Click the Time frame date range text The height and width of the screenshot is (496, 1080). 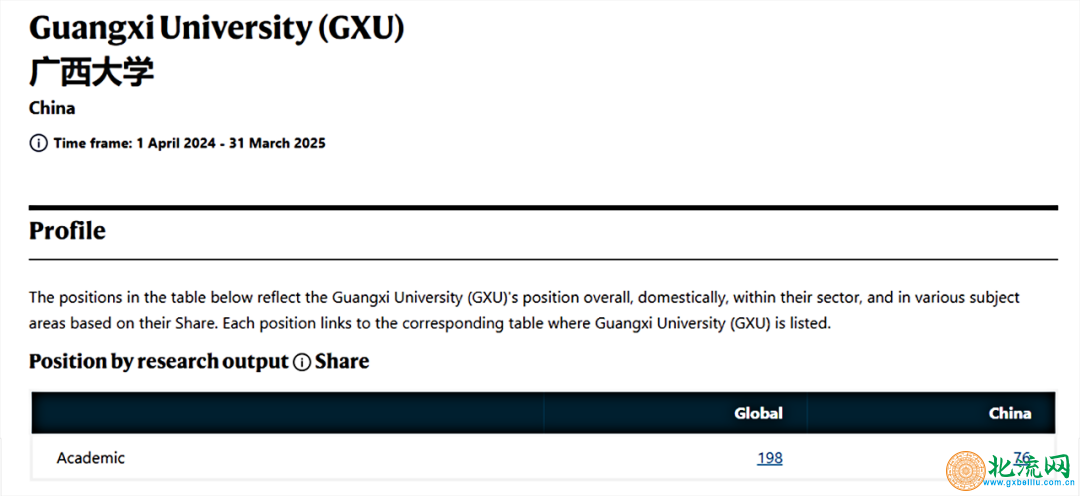189,143
